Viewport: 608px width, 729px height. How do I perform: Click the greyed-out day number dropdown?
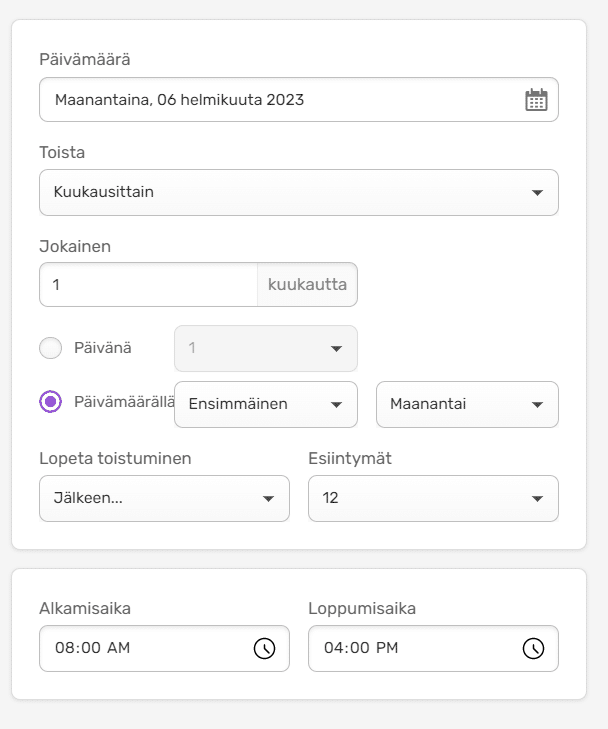pyautogui.click(x=265, y=348)
